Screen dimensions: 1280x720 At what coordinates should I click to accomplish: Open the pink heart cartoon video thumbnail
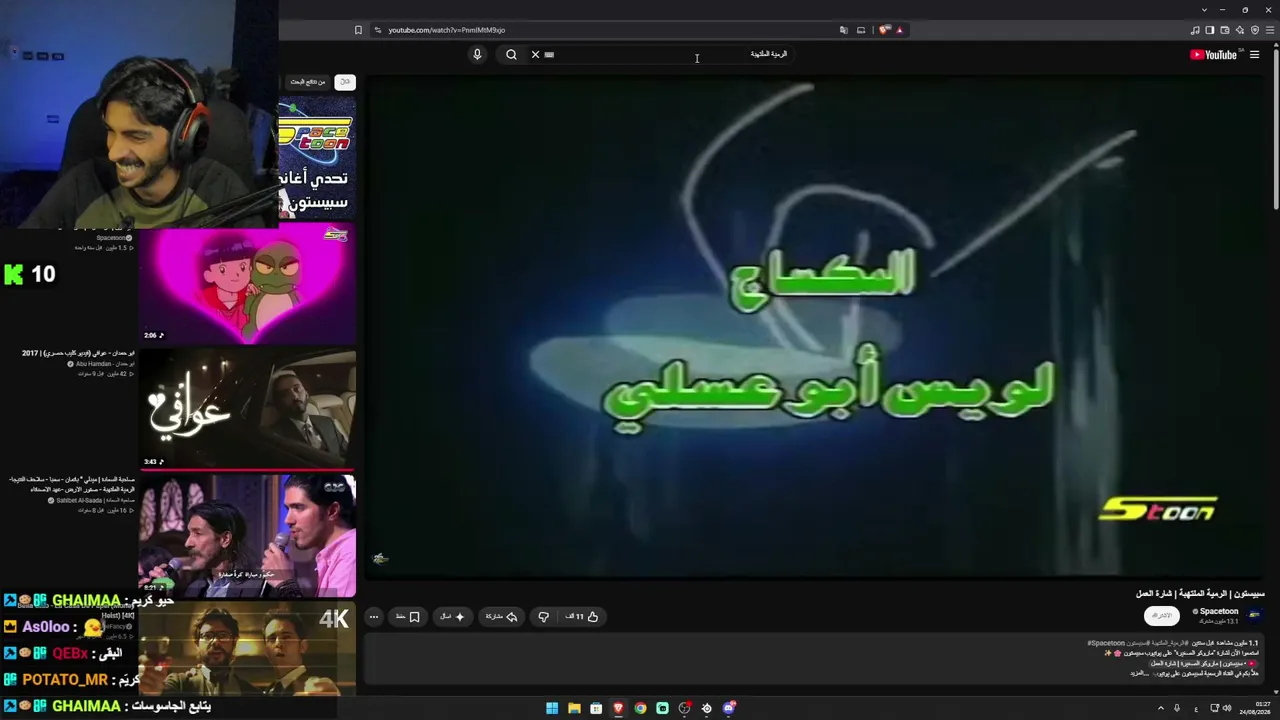click(248, 284)
